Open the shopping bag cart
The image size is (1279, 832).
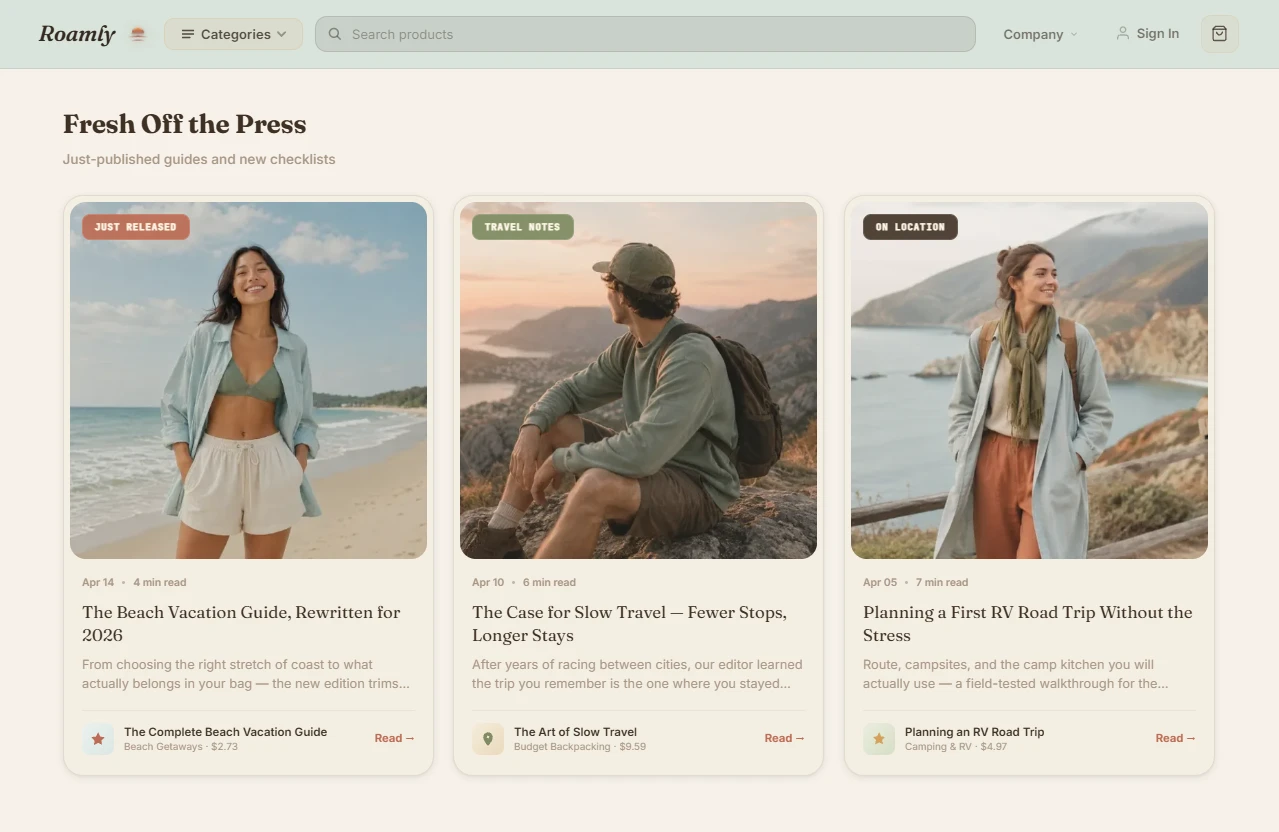tap(1219, 34)
